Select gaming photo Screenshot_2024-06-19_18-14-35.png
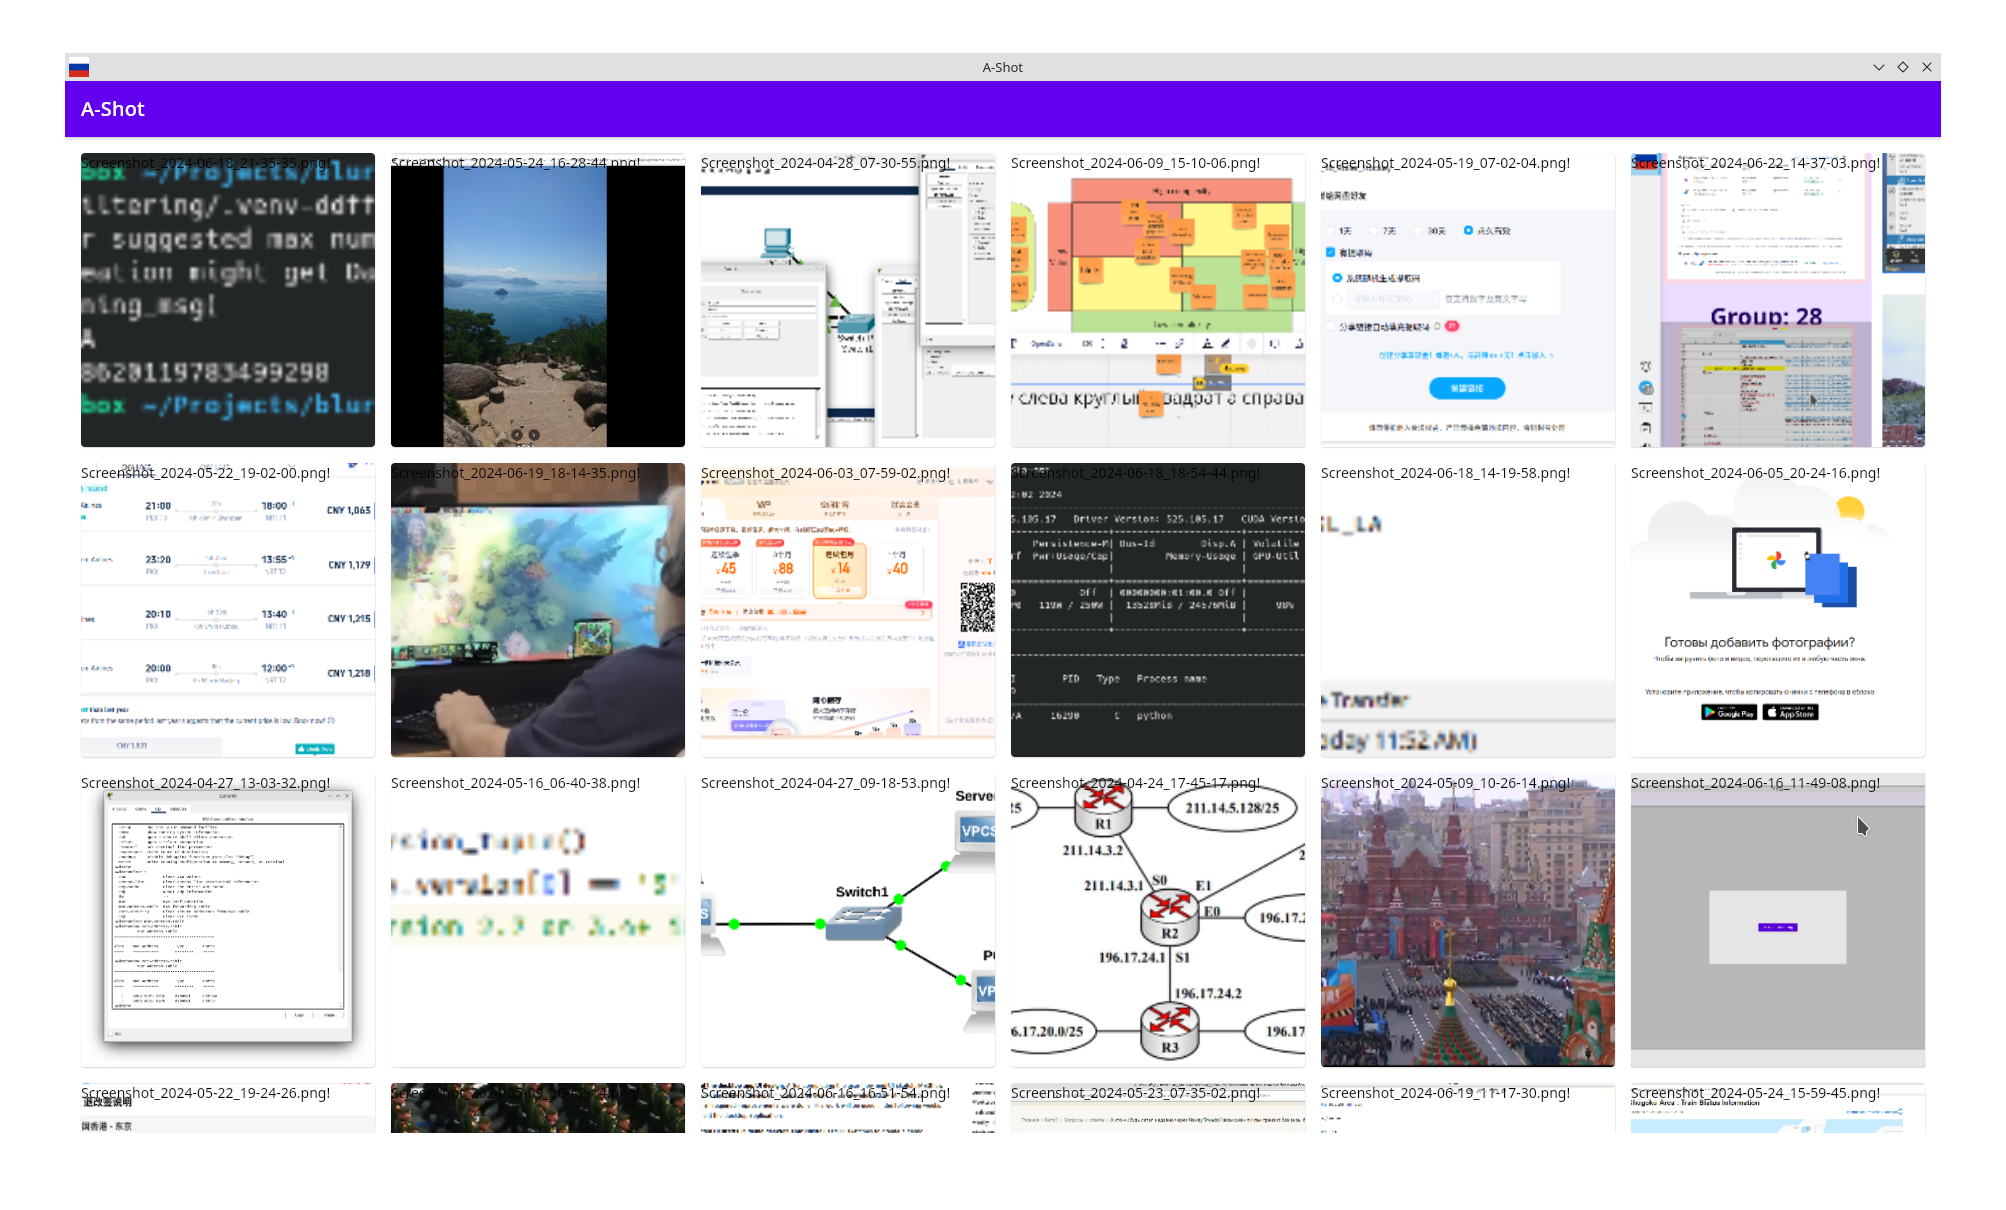This screenshot has width=2006, height=1210. click(538, 610)
